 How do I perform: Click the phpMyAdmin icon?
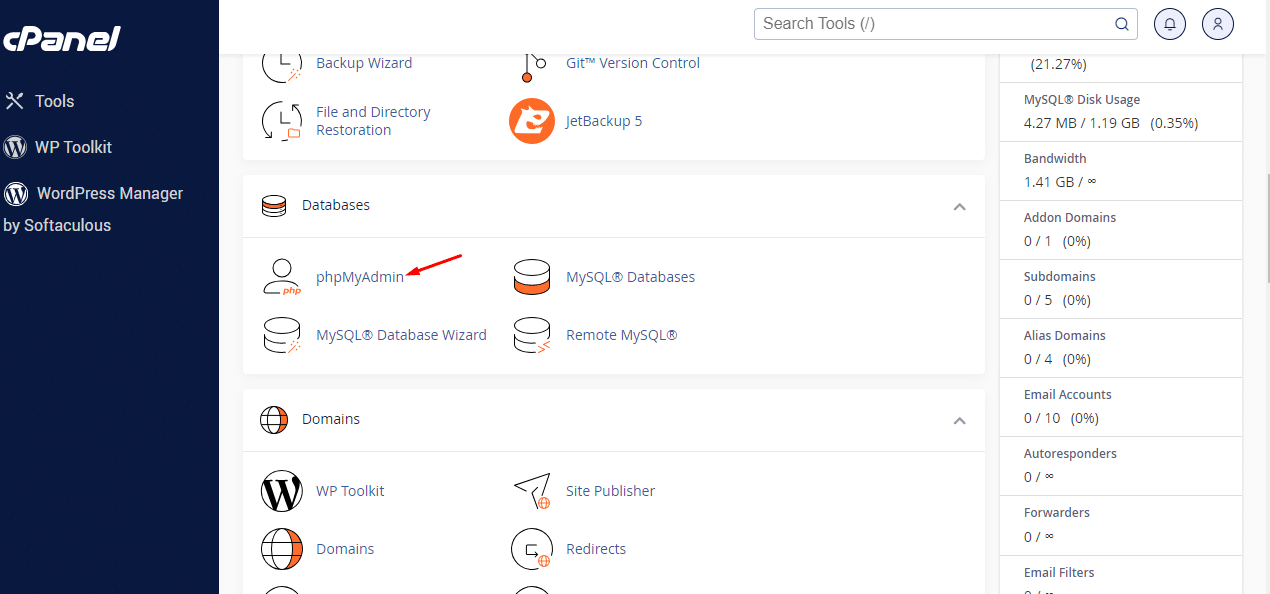point(282,277)
